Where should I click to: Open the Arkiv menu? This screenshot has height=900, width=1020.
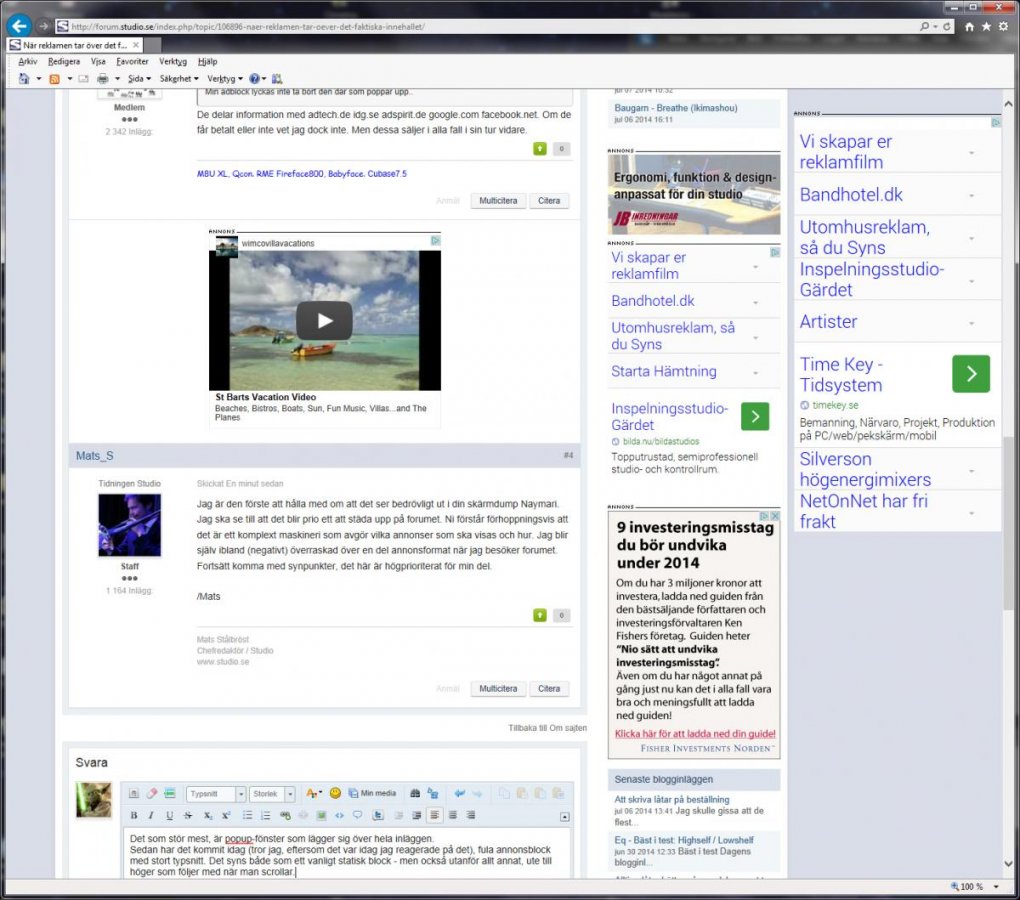point(28,61)
